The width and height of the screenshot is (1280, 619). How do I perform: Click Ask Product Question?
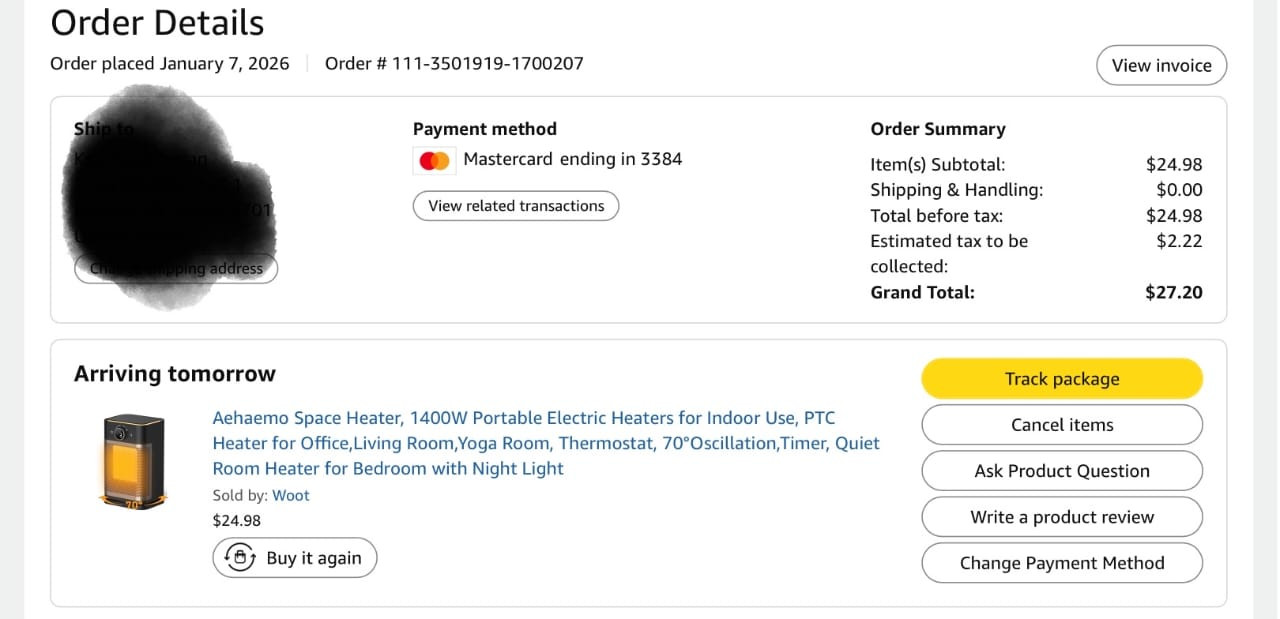coord(1061,471)
